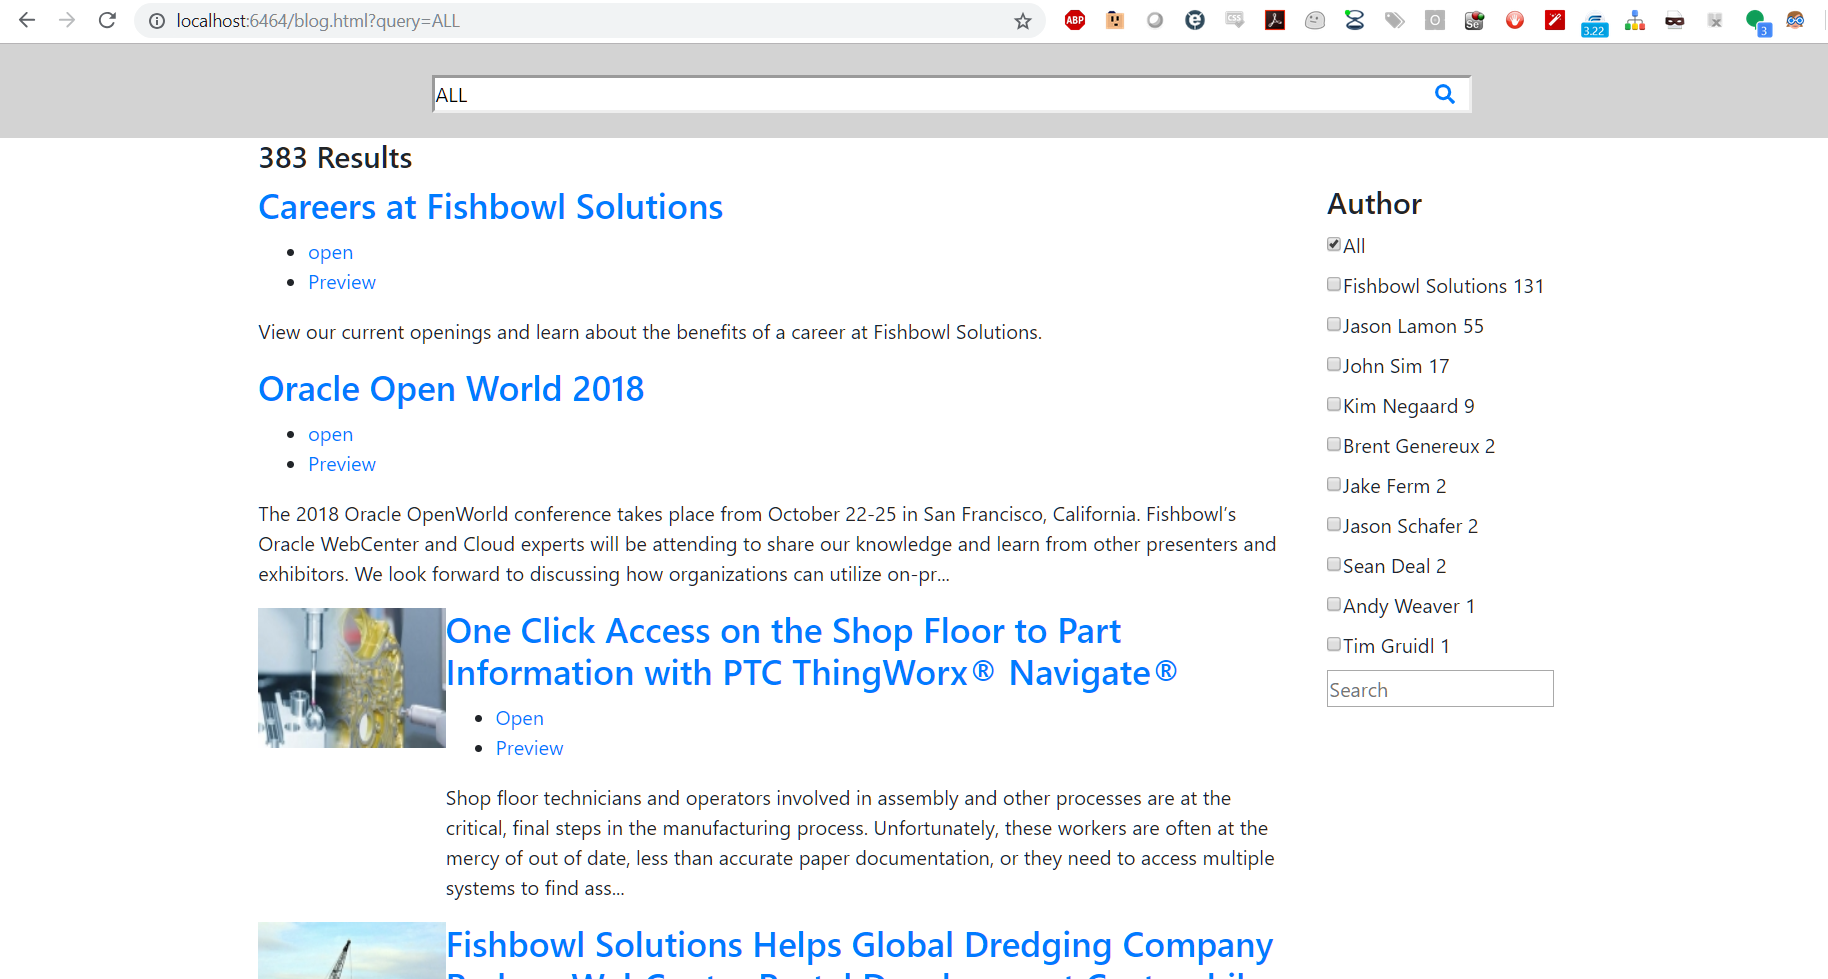The image size is (1828, 979).
Task: Submit search with the magnifier icon
Action: (1444, 94)
